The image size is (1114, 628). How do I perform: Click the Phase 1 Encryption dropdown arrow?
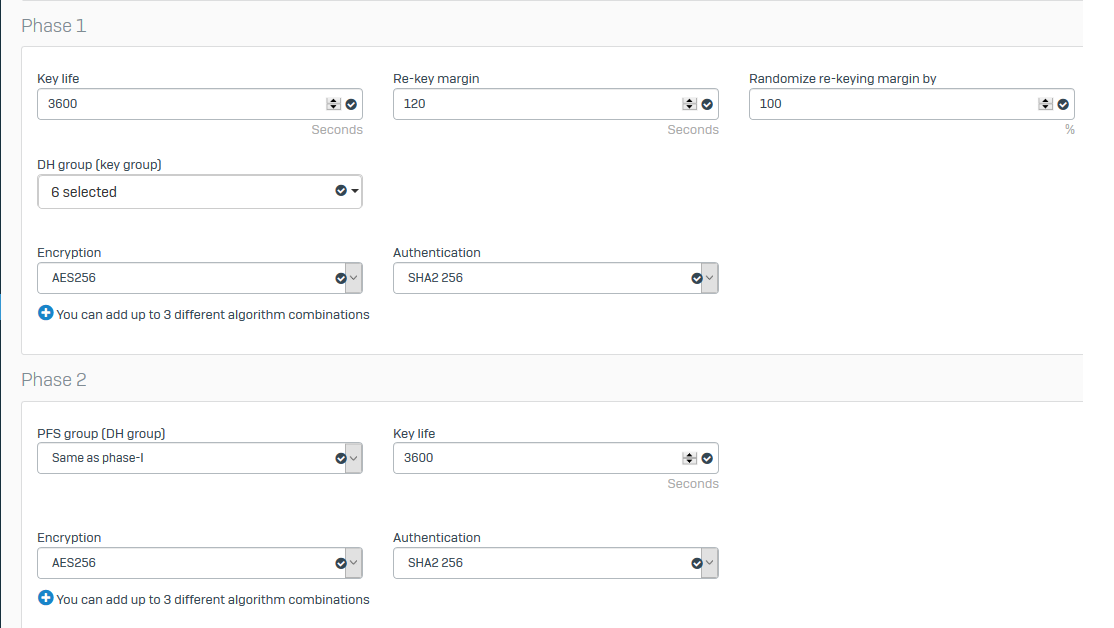point(354,278)
